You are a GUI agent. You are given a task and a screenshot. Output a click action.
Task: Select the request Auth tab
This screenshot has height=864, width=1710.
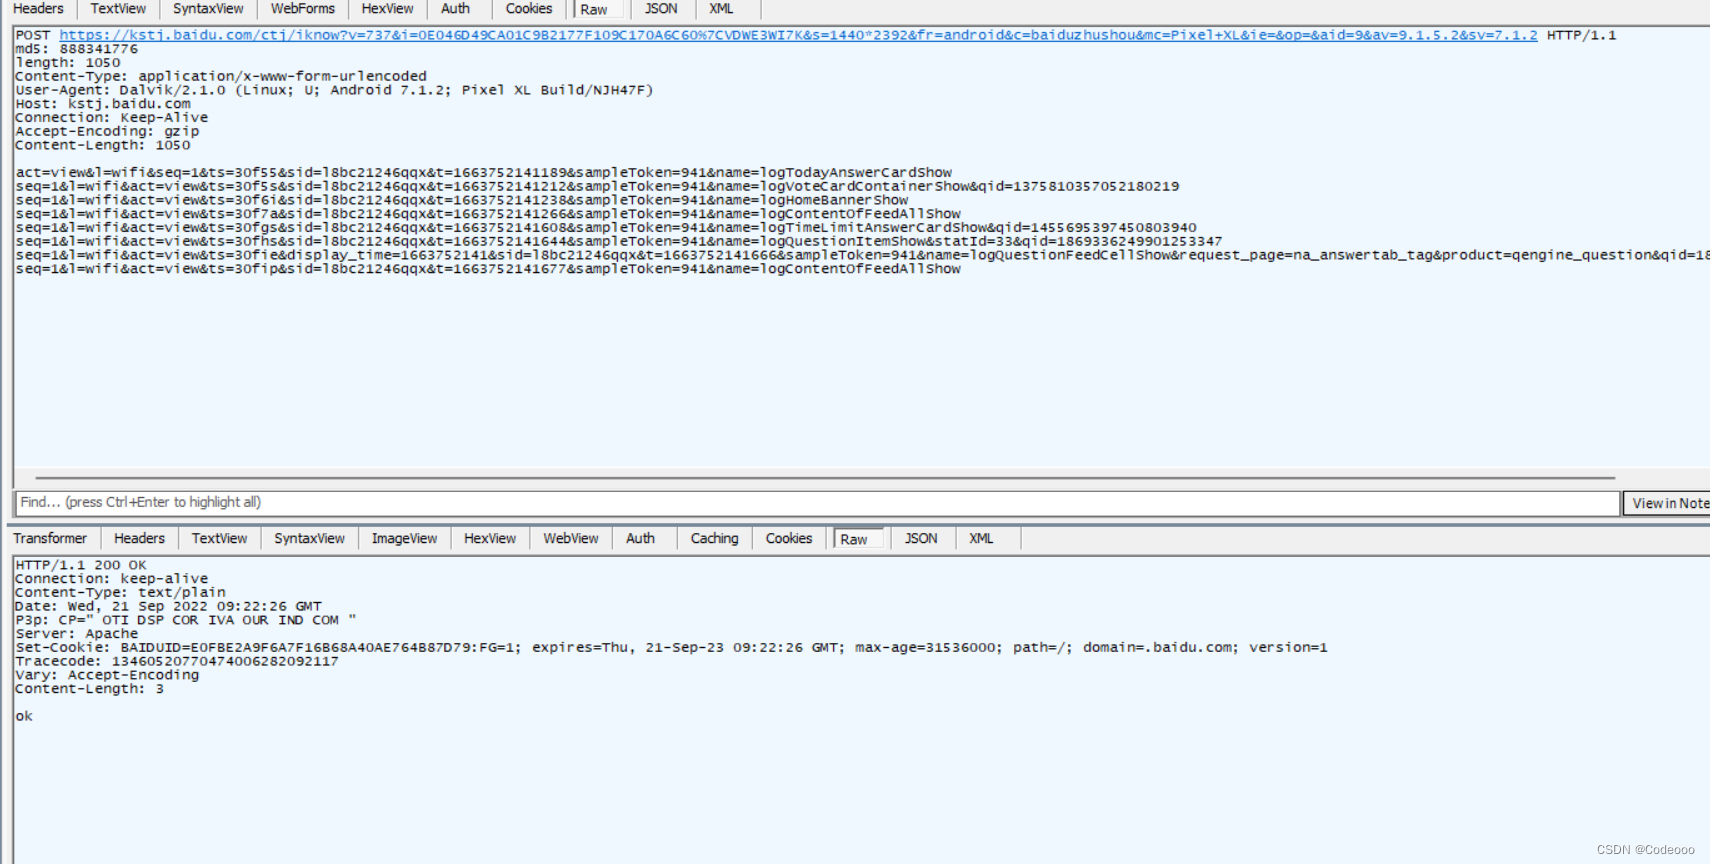pyautogui.click(x=456, y=9)
